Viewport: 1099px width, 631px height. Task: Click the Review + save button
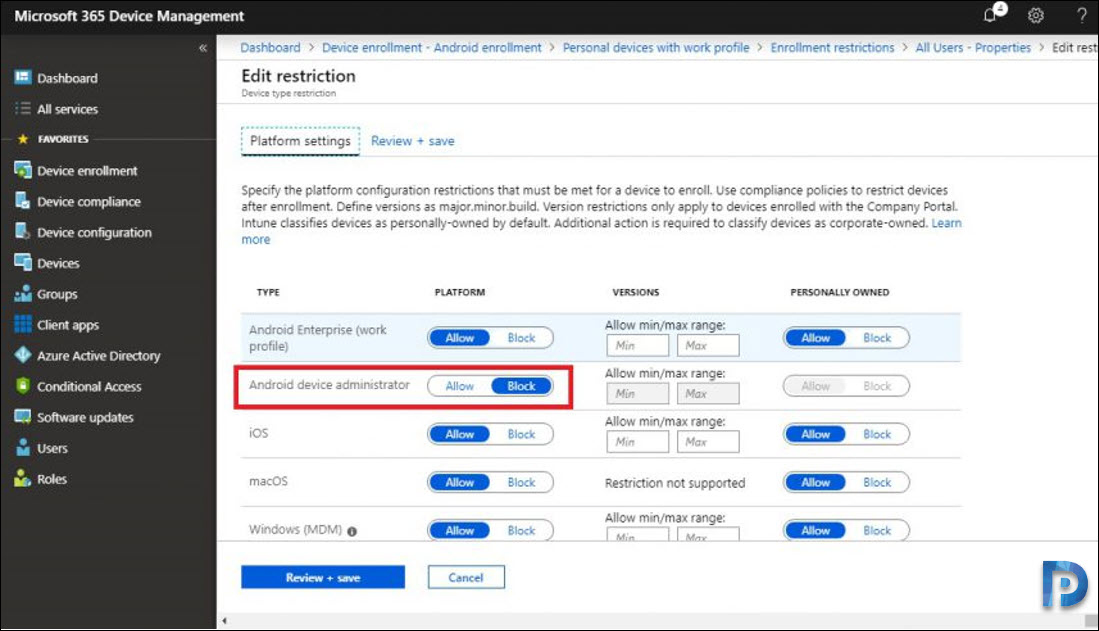pos(323,577)
